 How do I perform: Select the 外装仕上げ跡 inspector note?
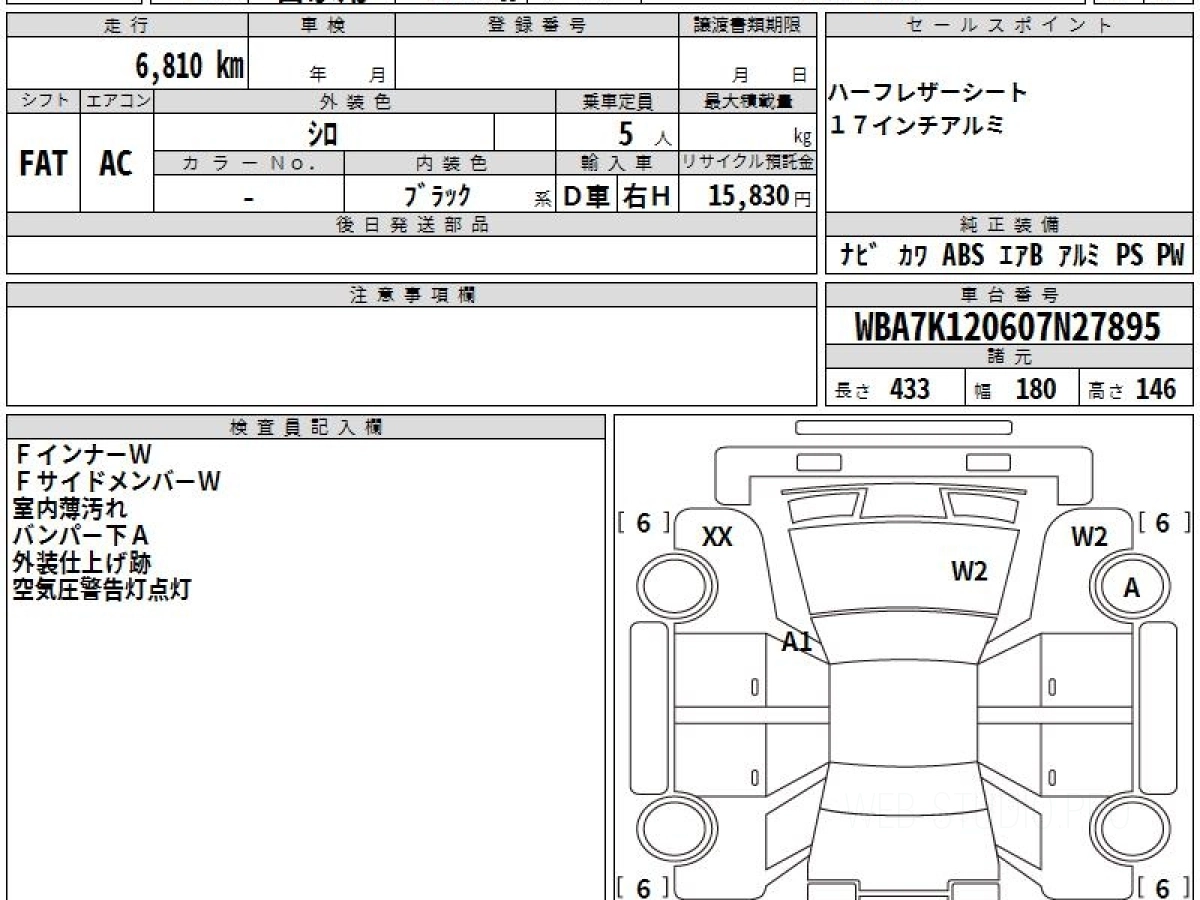point(82,562)
